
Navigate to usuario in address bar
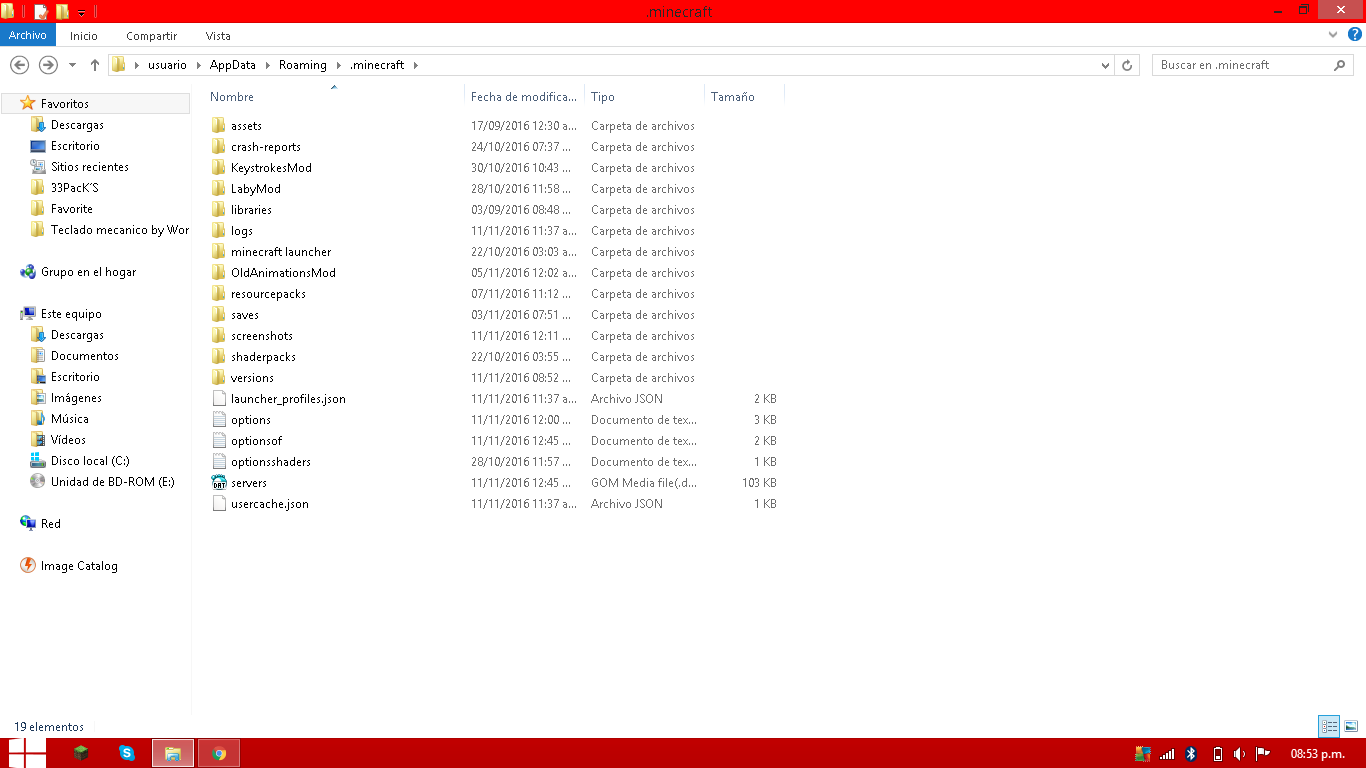tap(167, 65)
